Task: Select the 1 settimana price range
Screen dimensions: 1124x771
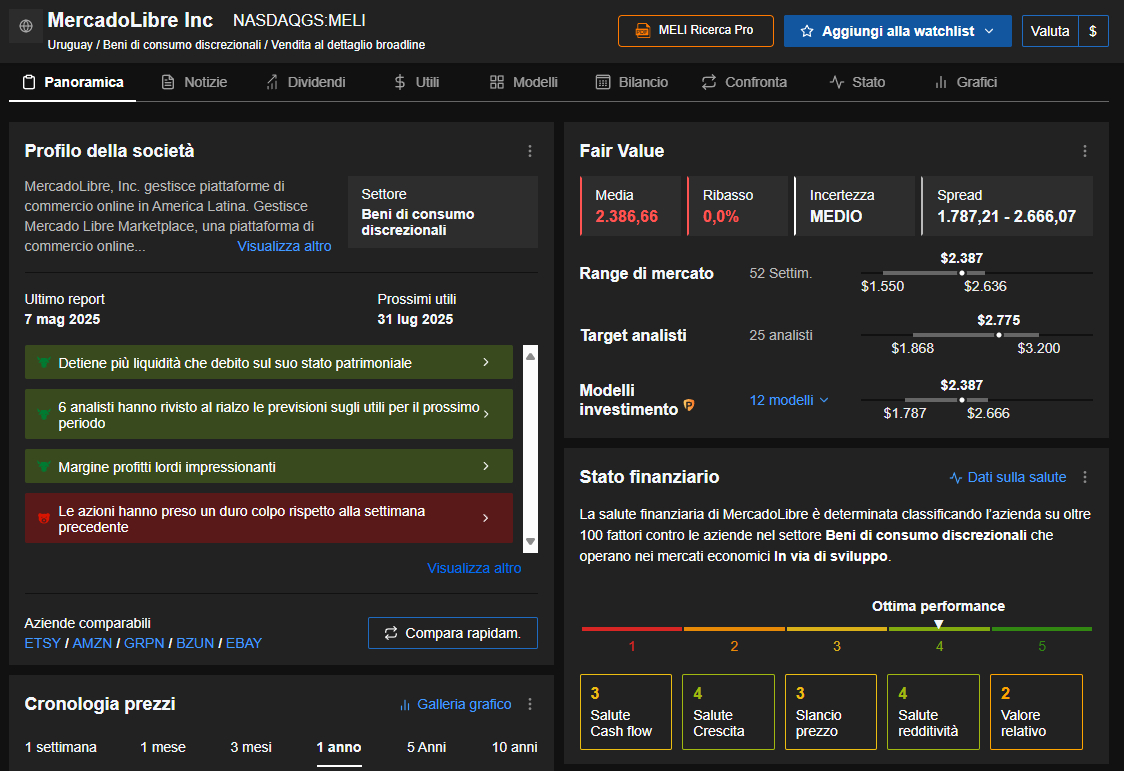Action: point(61,747)
